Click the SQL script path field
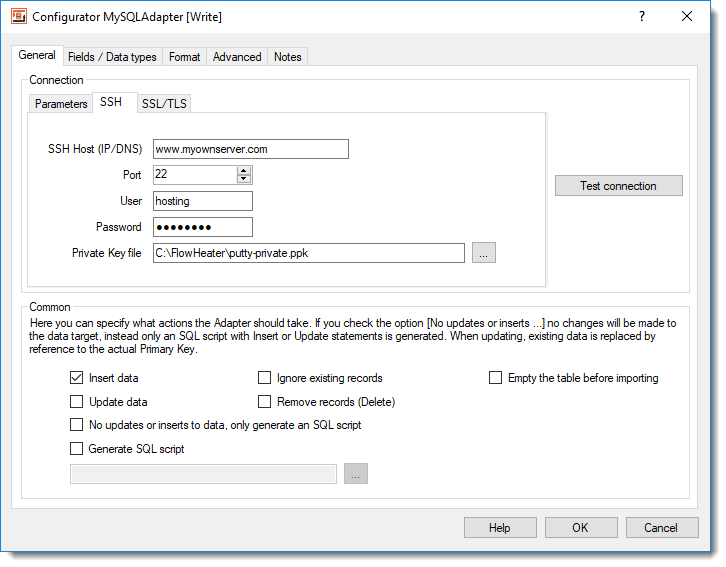Viewport: 726px width, 567px height. [203, 474]
